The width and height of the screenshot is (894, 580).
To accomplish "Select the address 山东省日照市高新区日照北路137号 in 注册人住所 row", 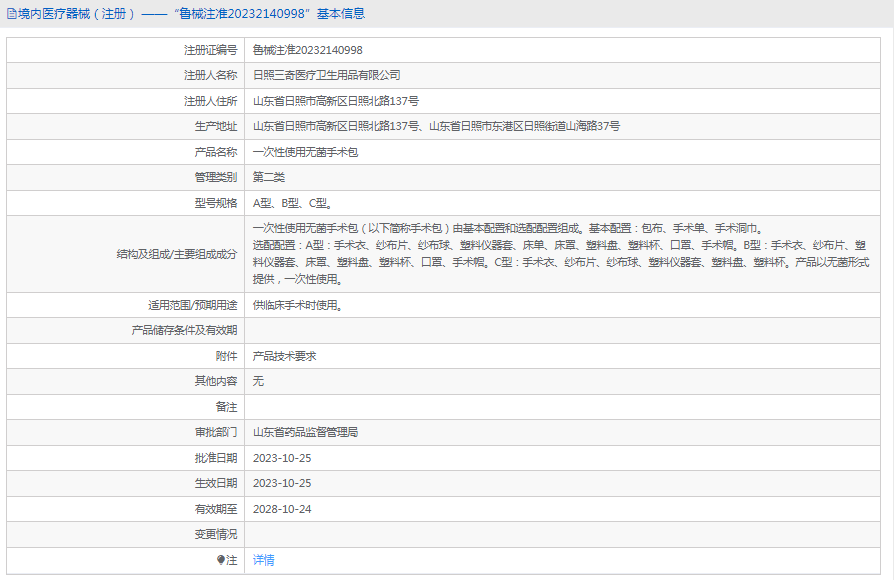I will (336, 101).
